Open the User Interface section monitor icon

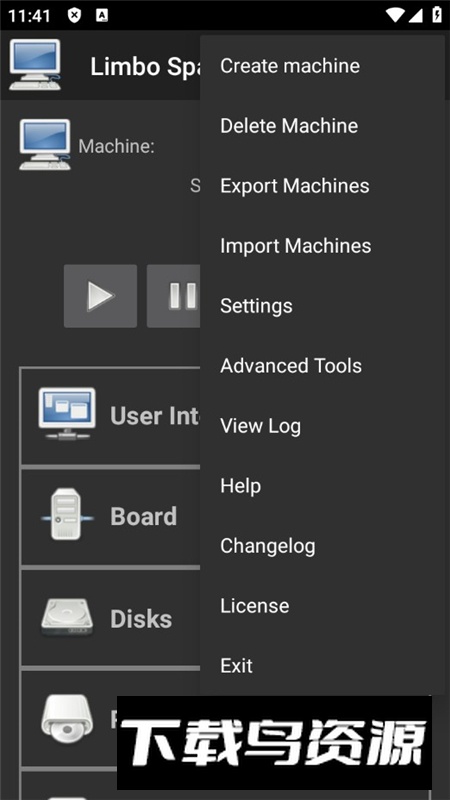tap(67, 414)
